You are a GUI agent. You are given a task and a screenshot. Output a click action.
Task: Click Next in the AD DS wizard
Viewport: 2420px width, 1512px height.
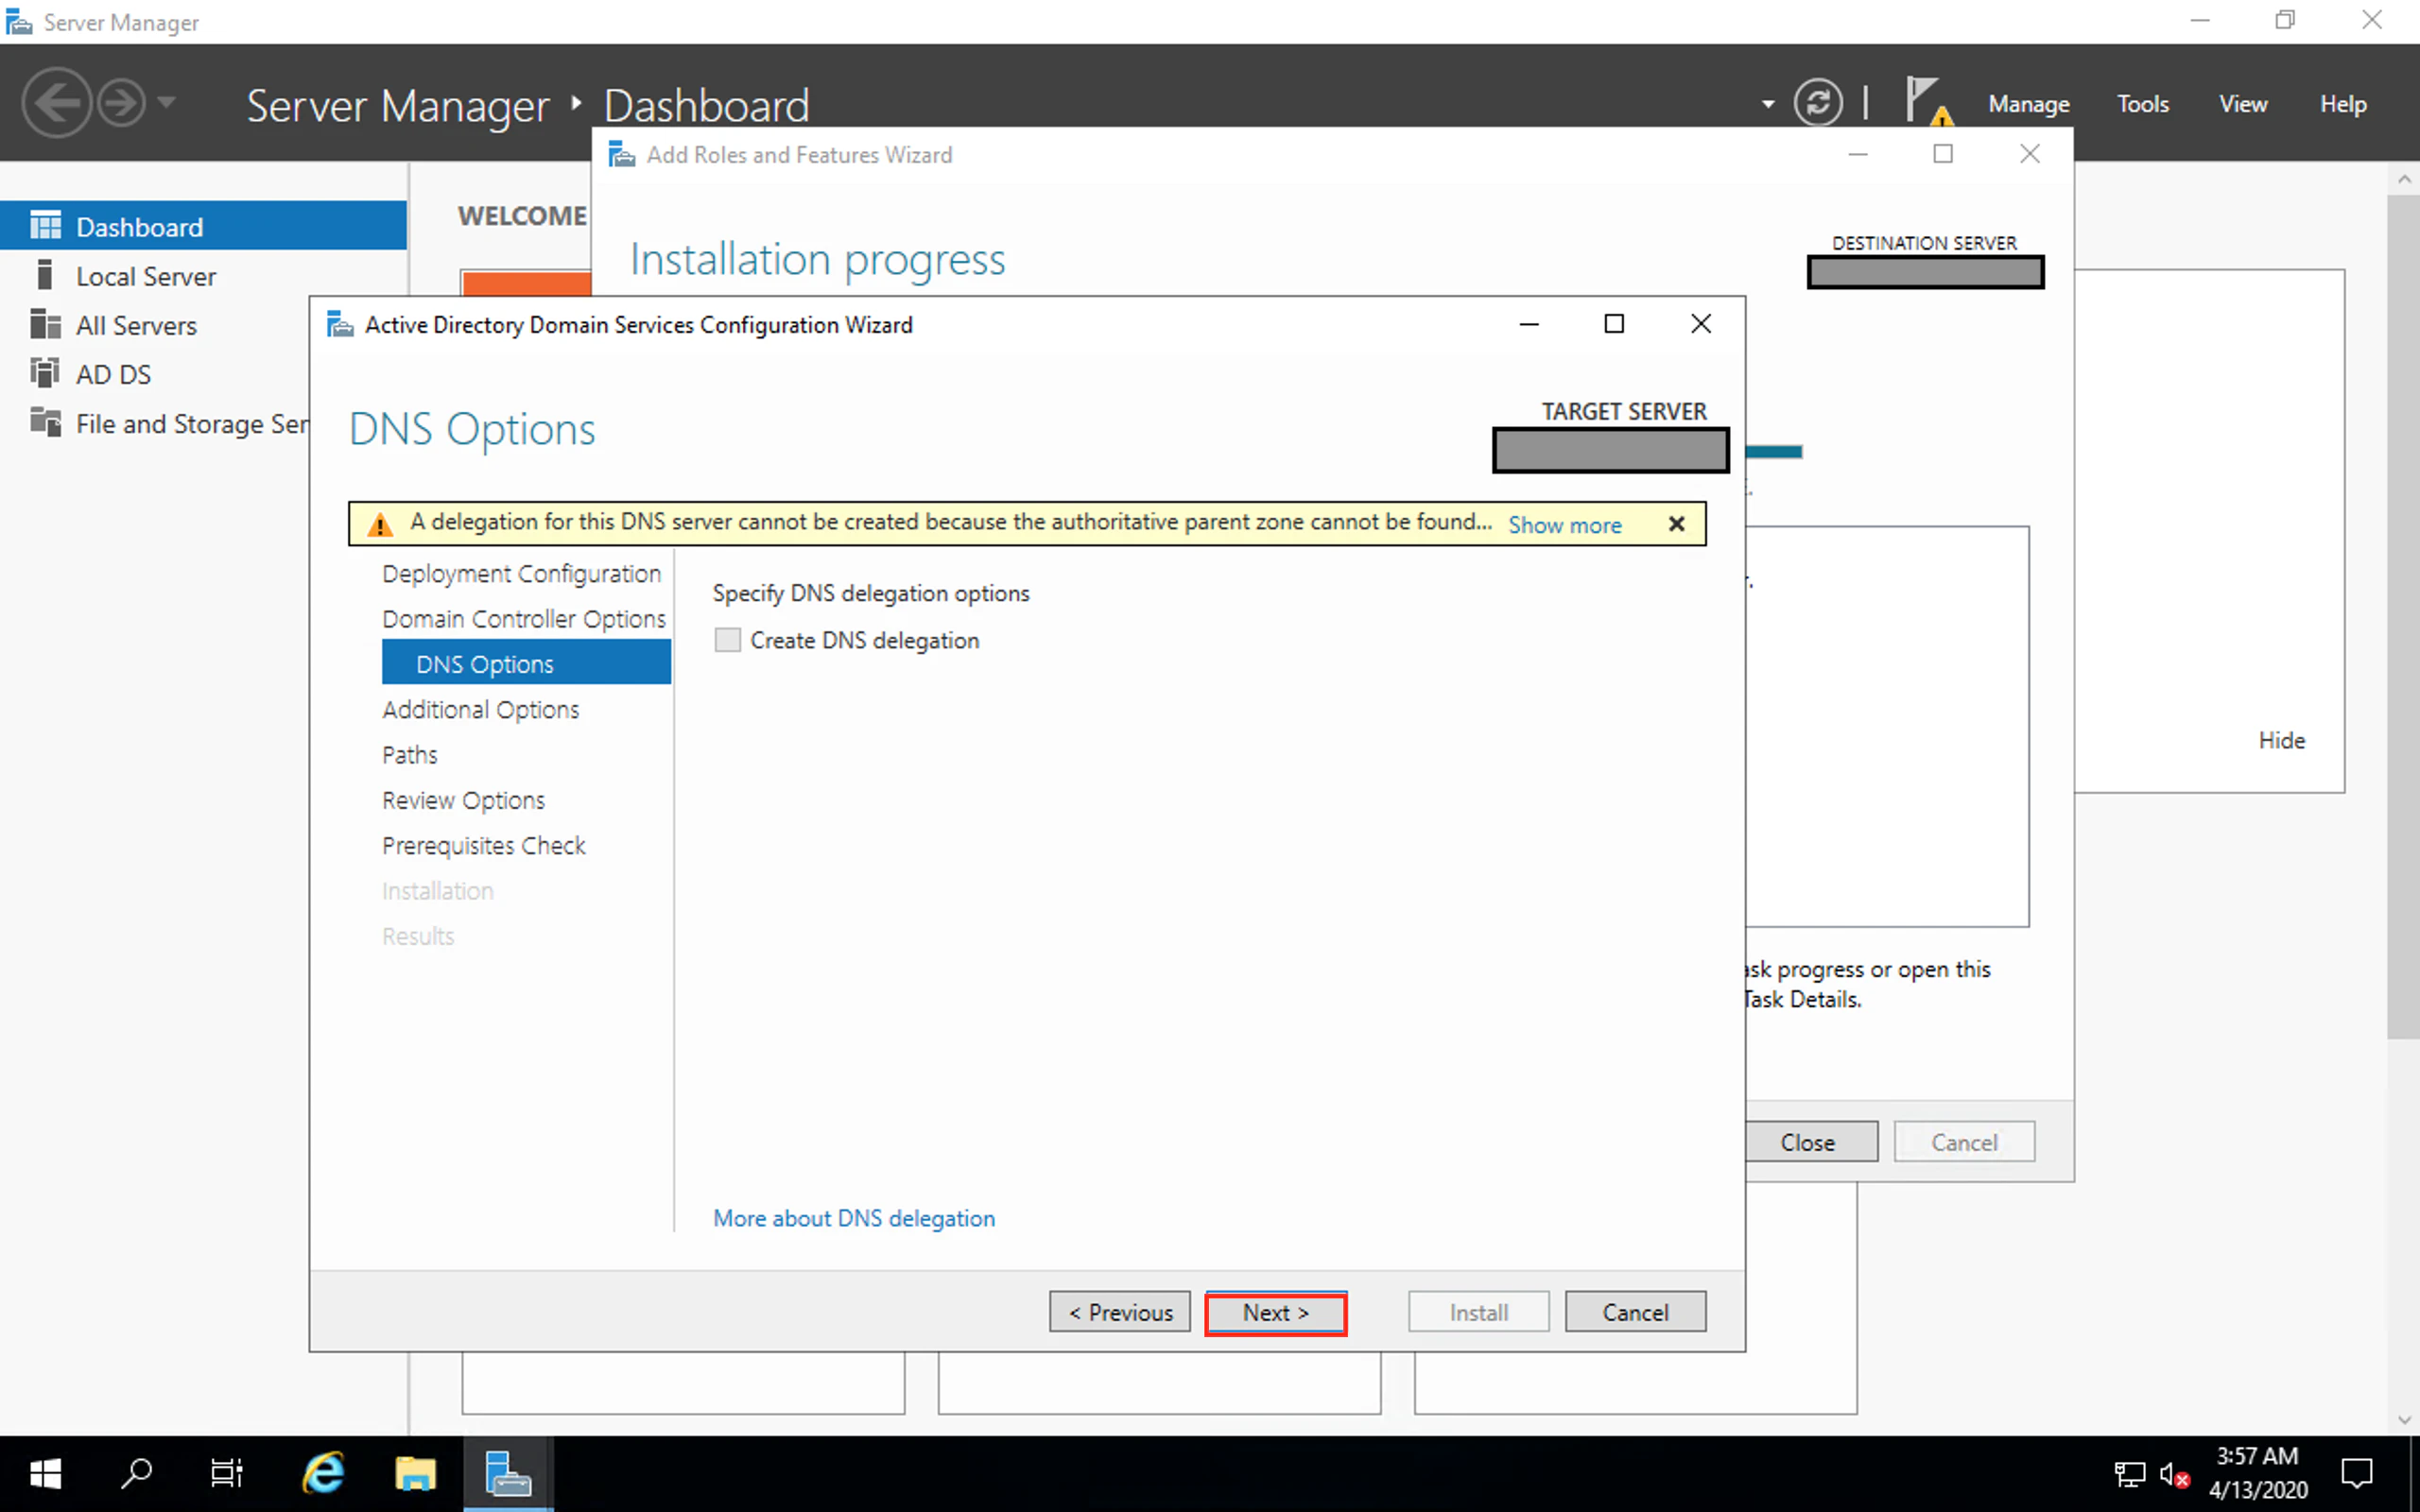(1275, 1312)
